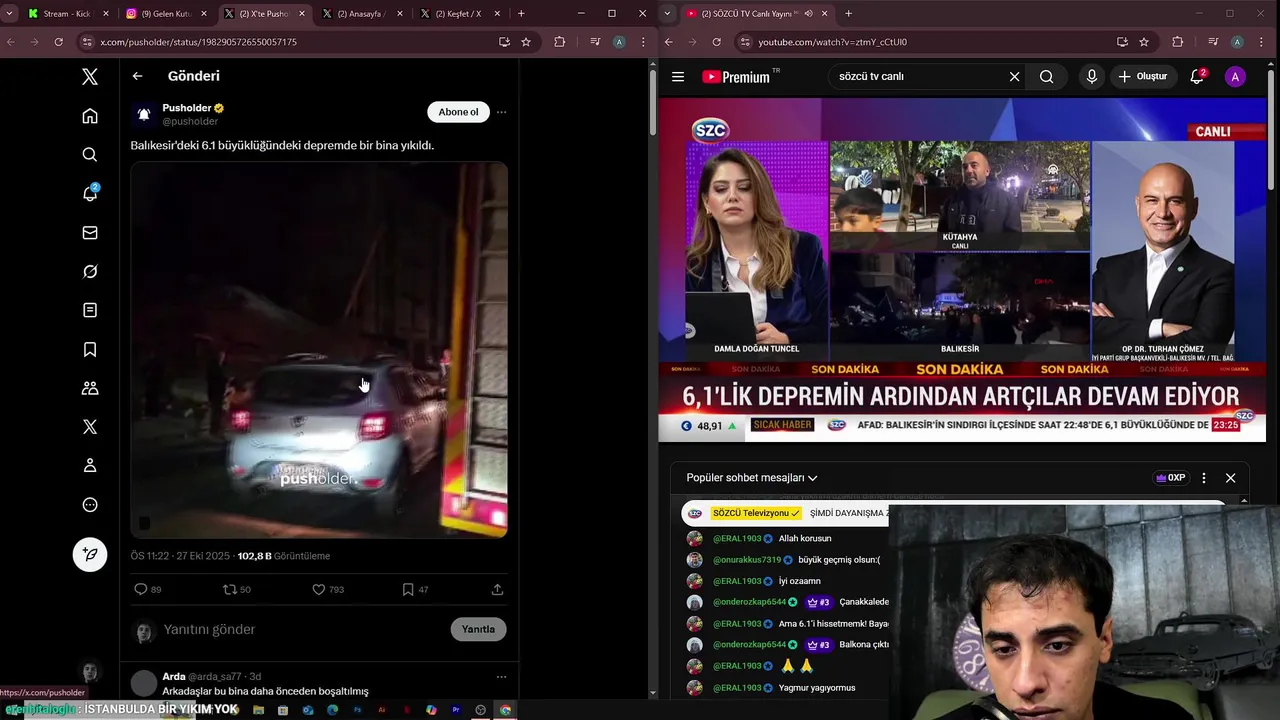
Task: Expand Popüler sohbet mesajları dropdown
Action: (x=752, y=478)
